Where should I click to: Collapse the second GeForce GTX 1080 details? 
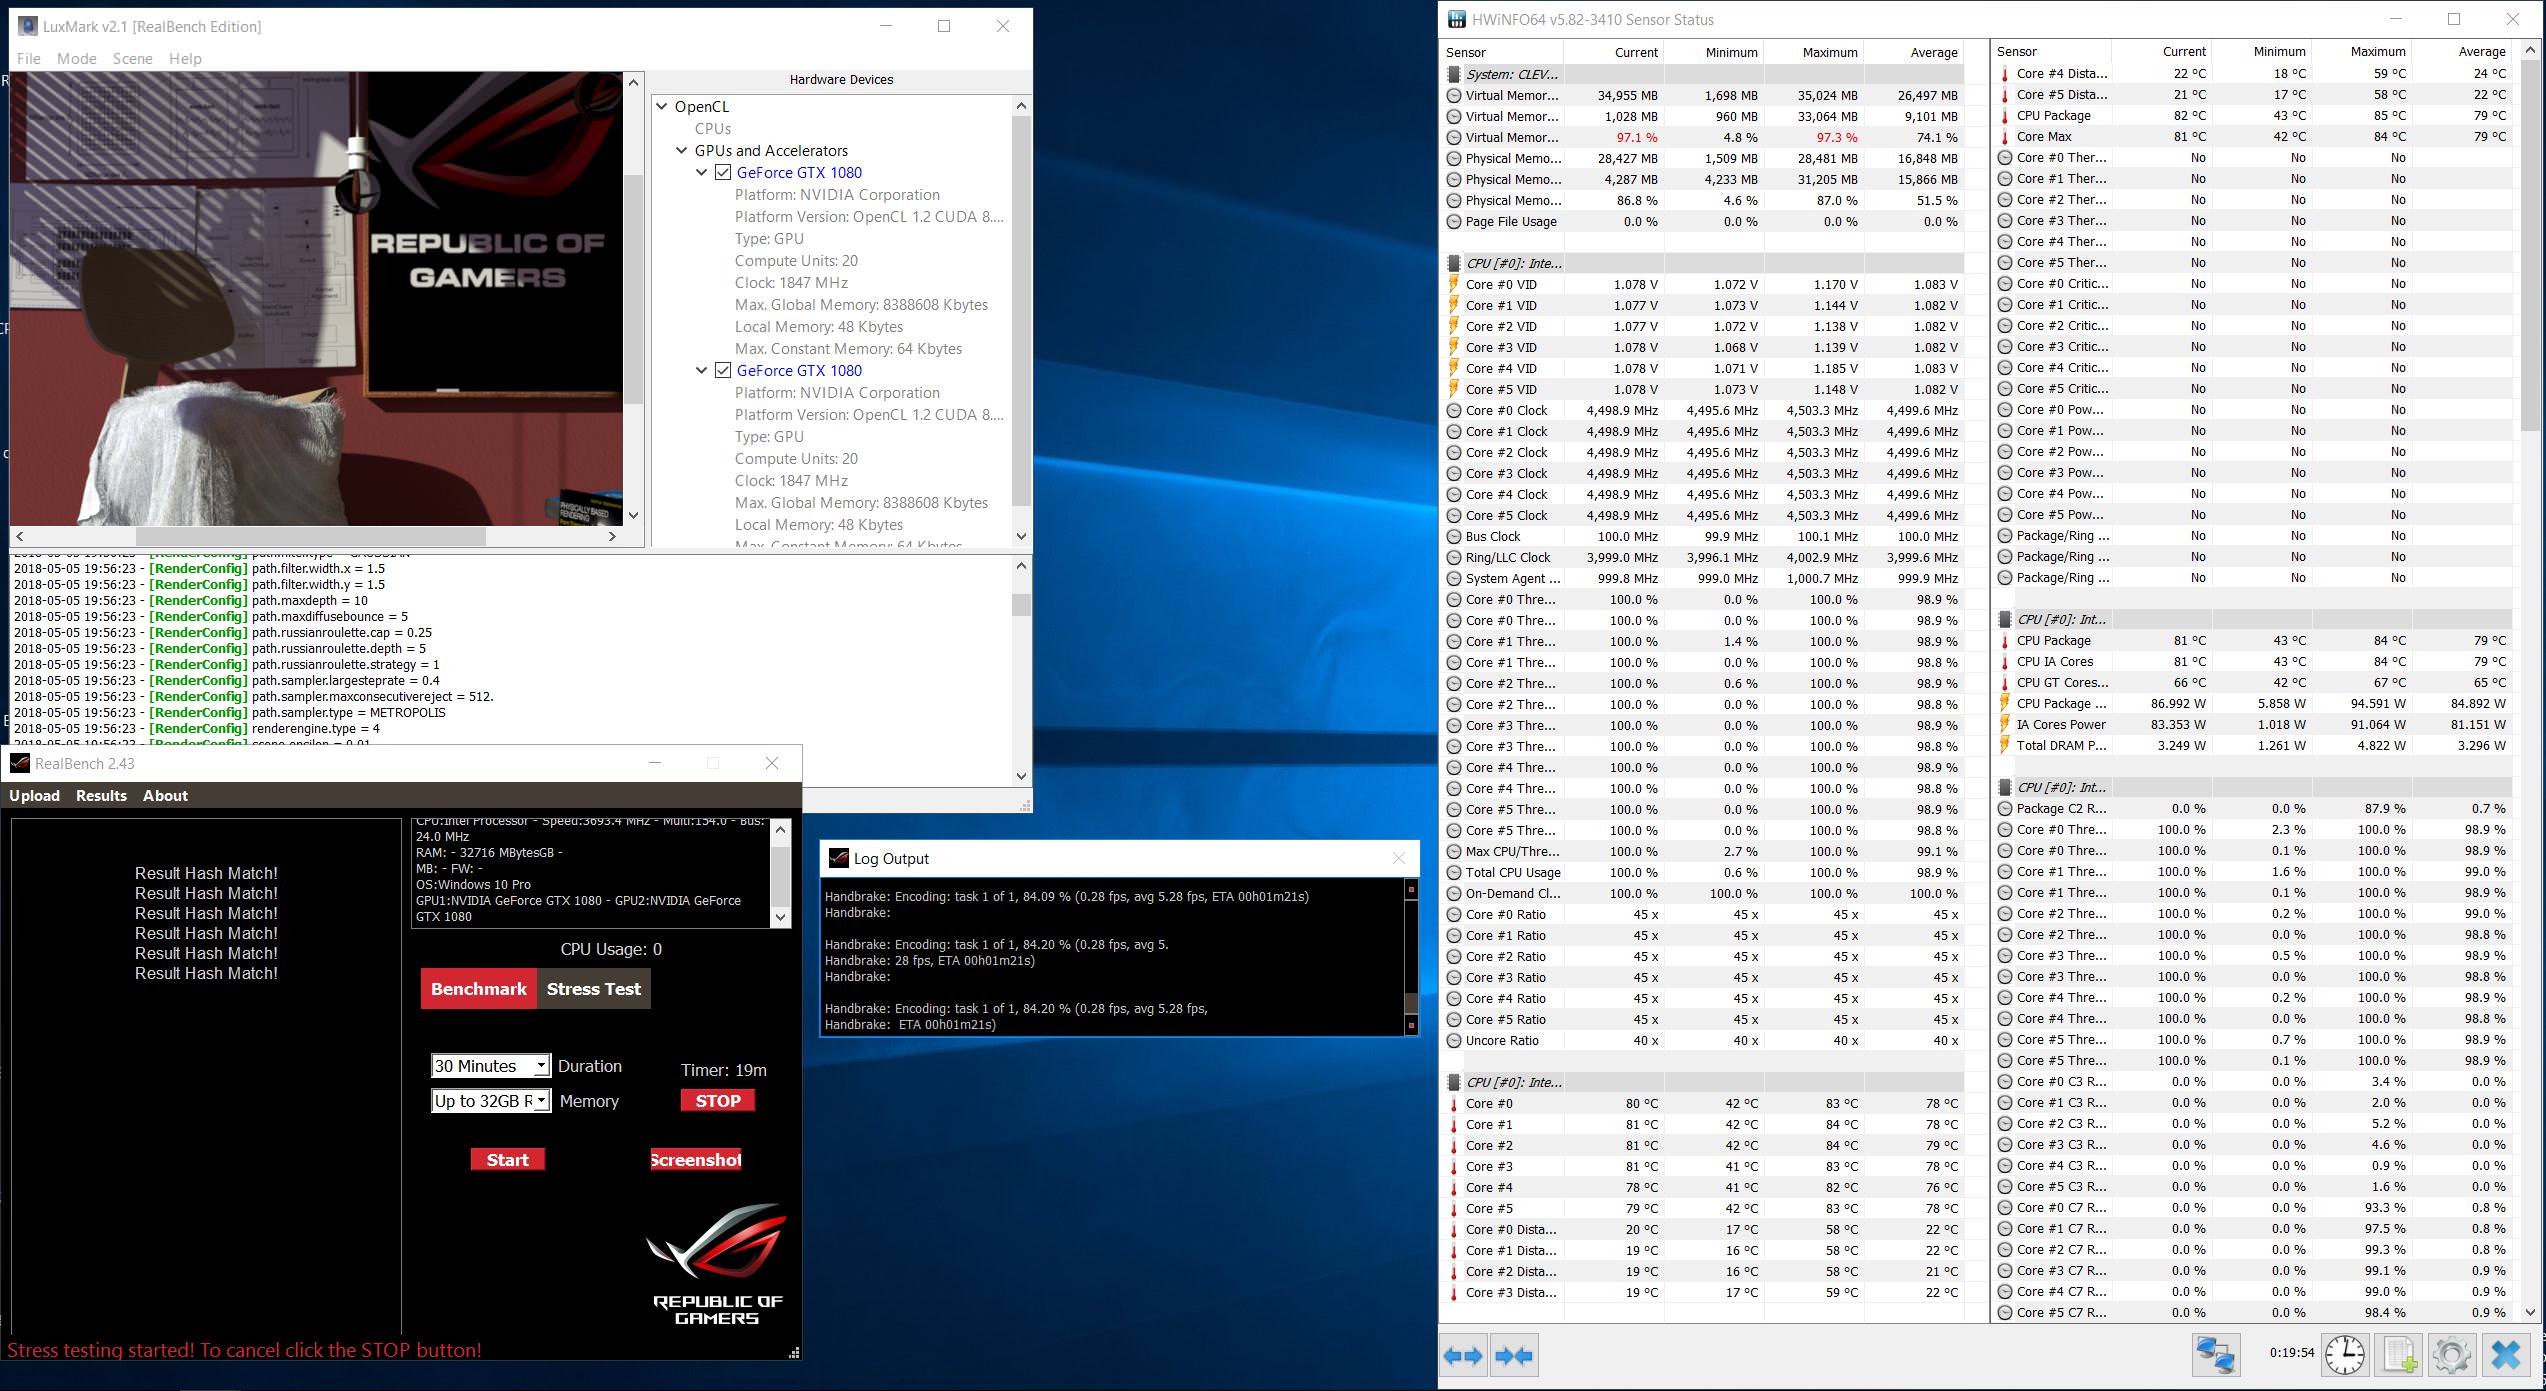tap(702, 370)
